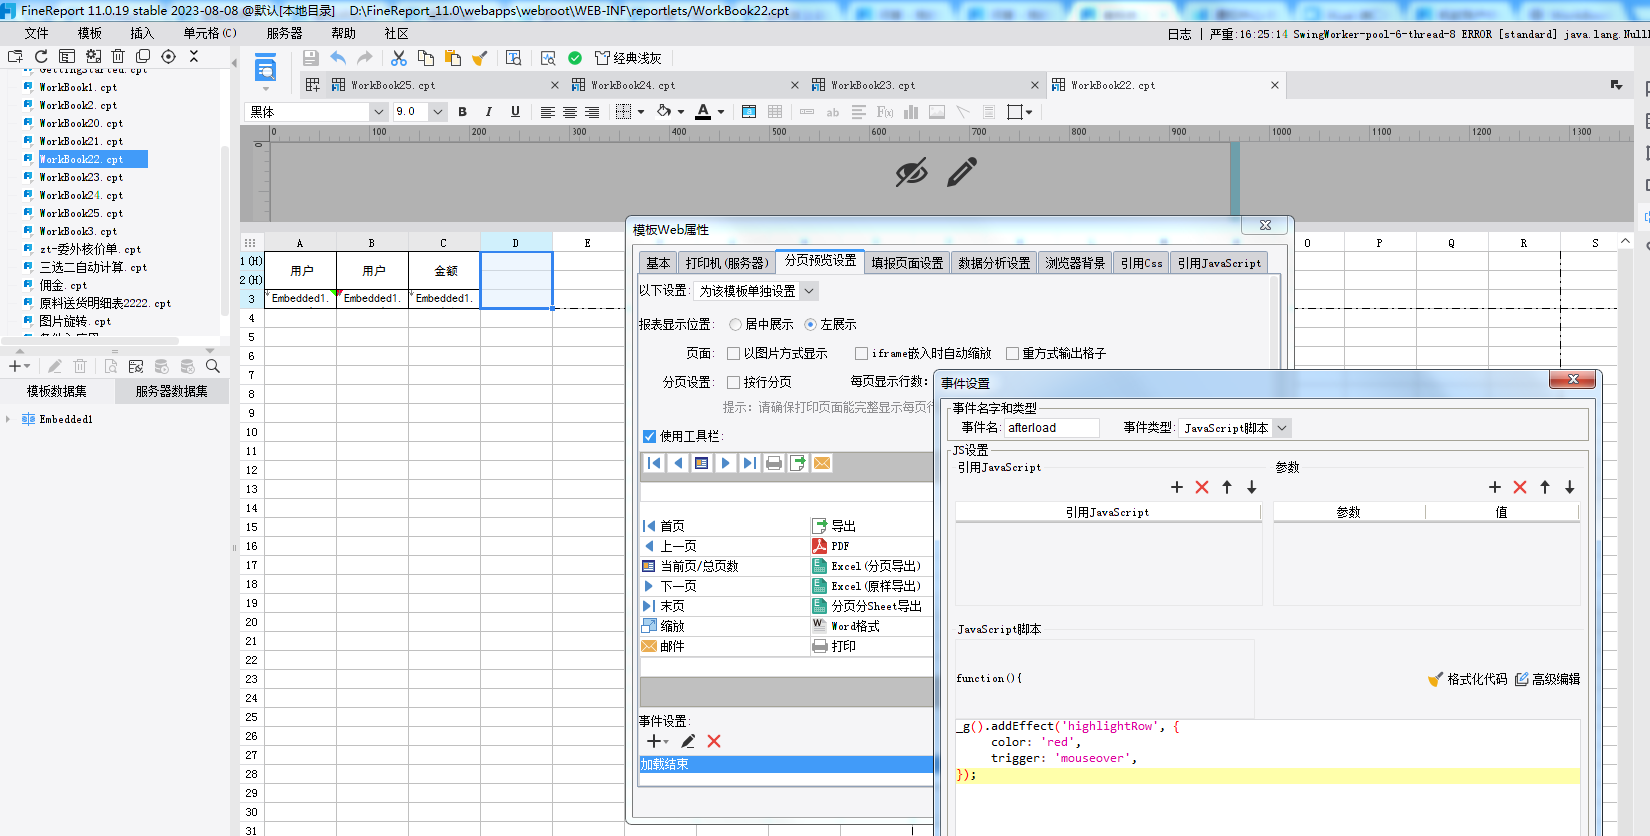
Task: Switch to 数据分析设置 tab
Action: click(x=994, y=263)
